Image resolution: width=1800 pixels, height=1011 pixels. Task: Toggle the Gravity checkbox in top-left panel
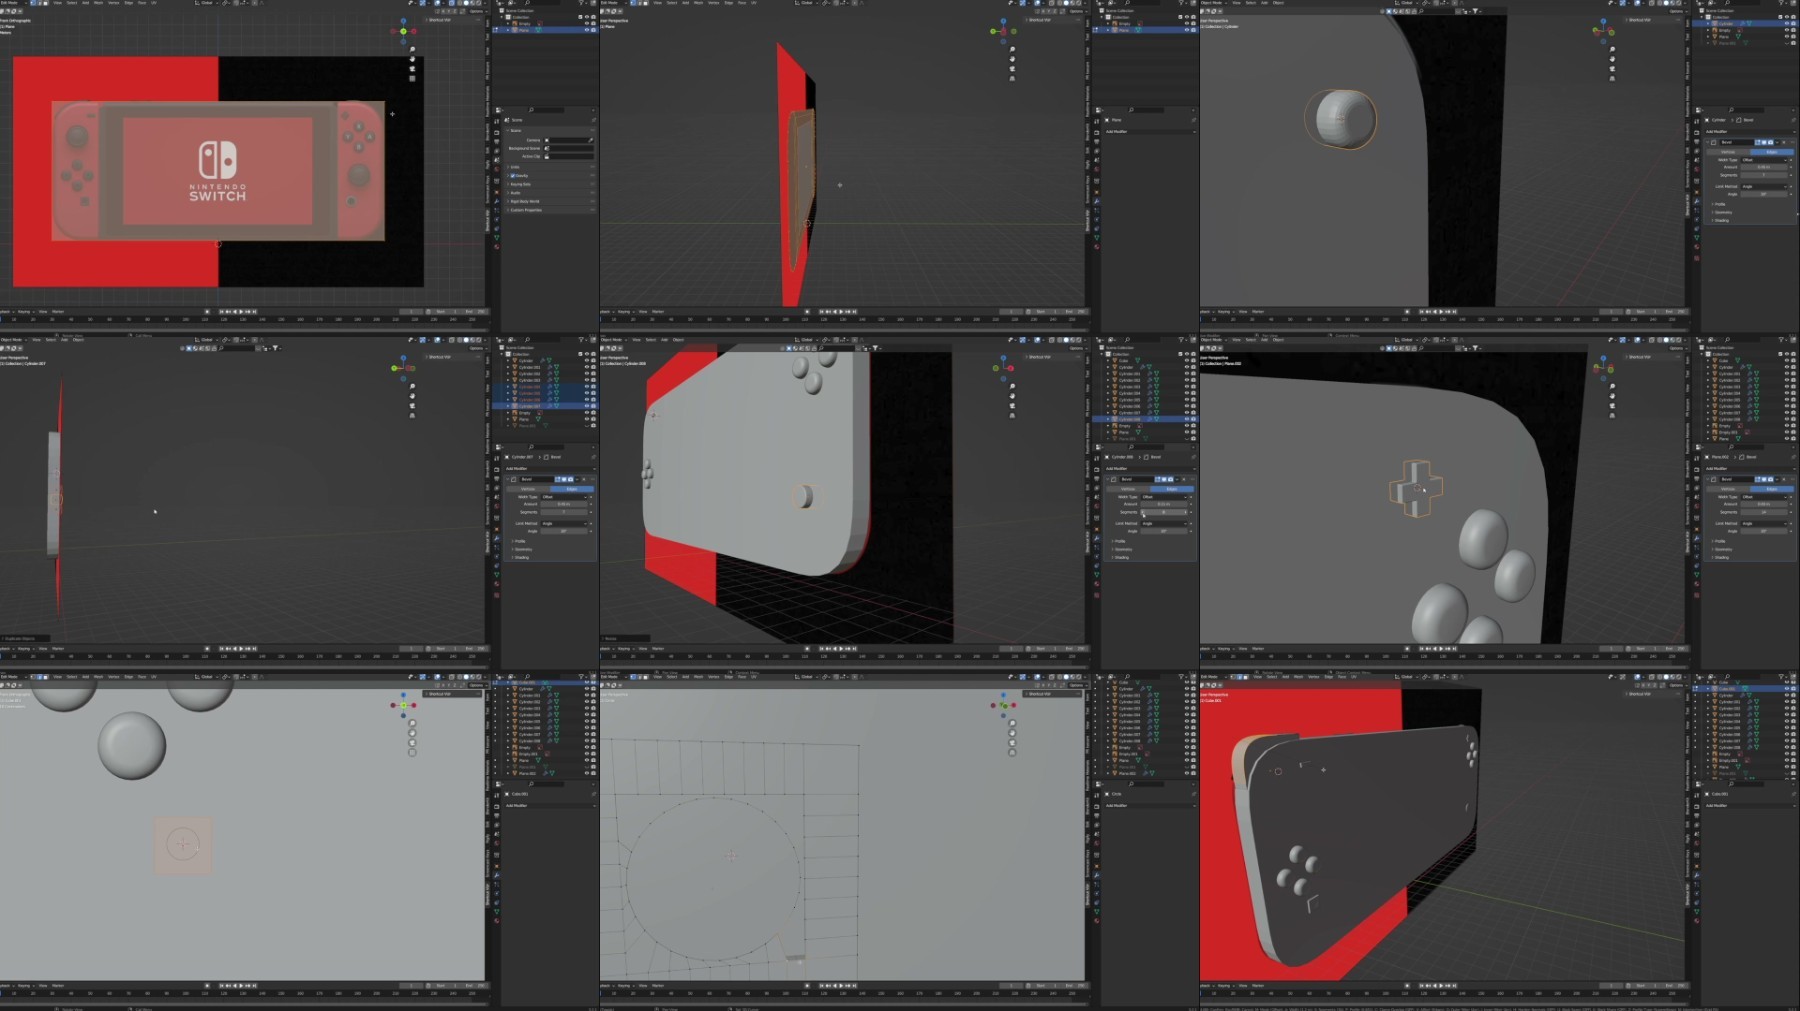point(514,176)
